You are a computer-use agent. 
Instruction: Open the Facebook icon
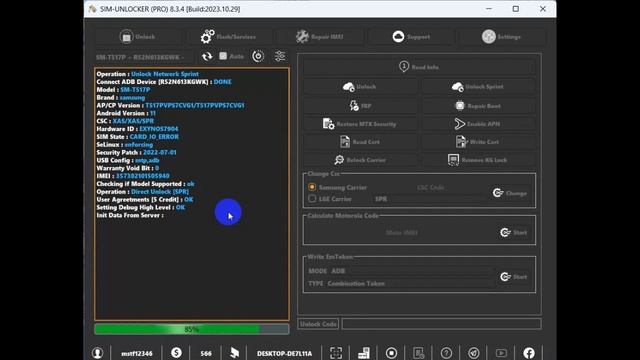tap(529, 353)
